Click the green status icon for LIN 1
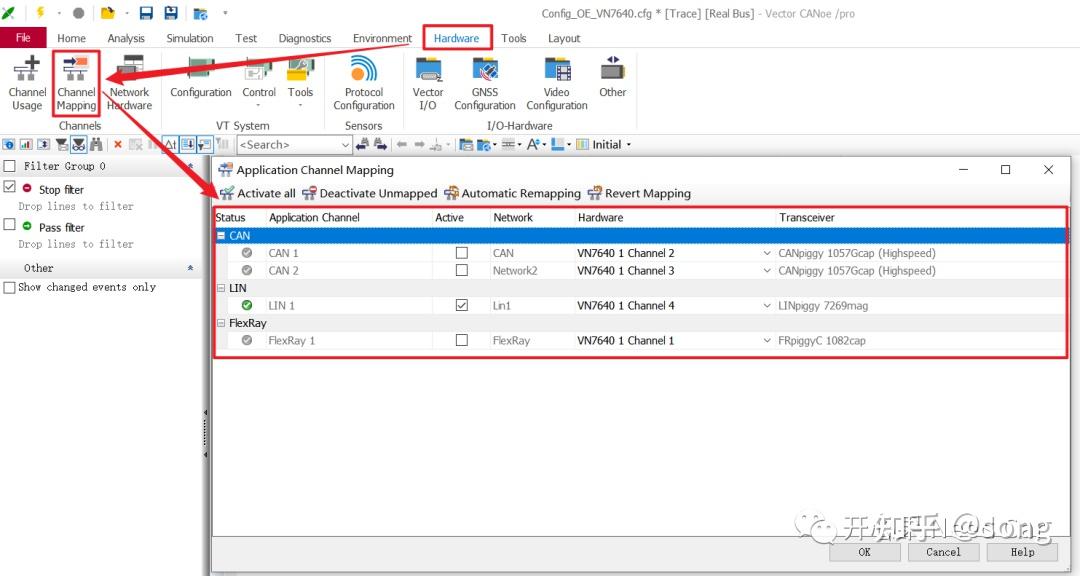 (x=247, y=305)
